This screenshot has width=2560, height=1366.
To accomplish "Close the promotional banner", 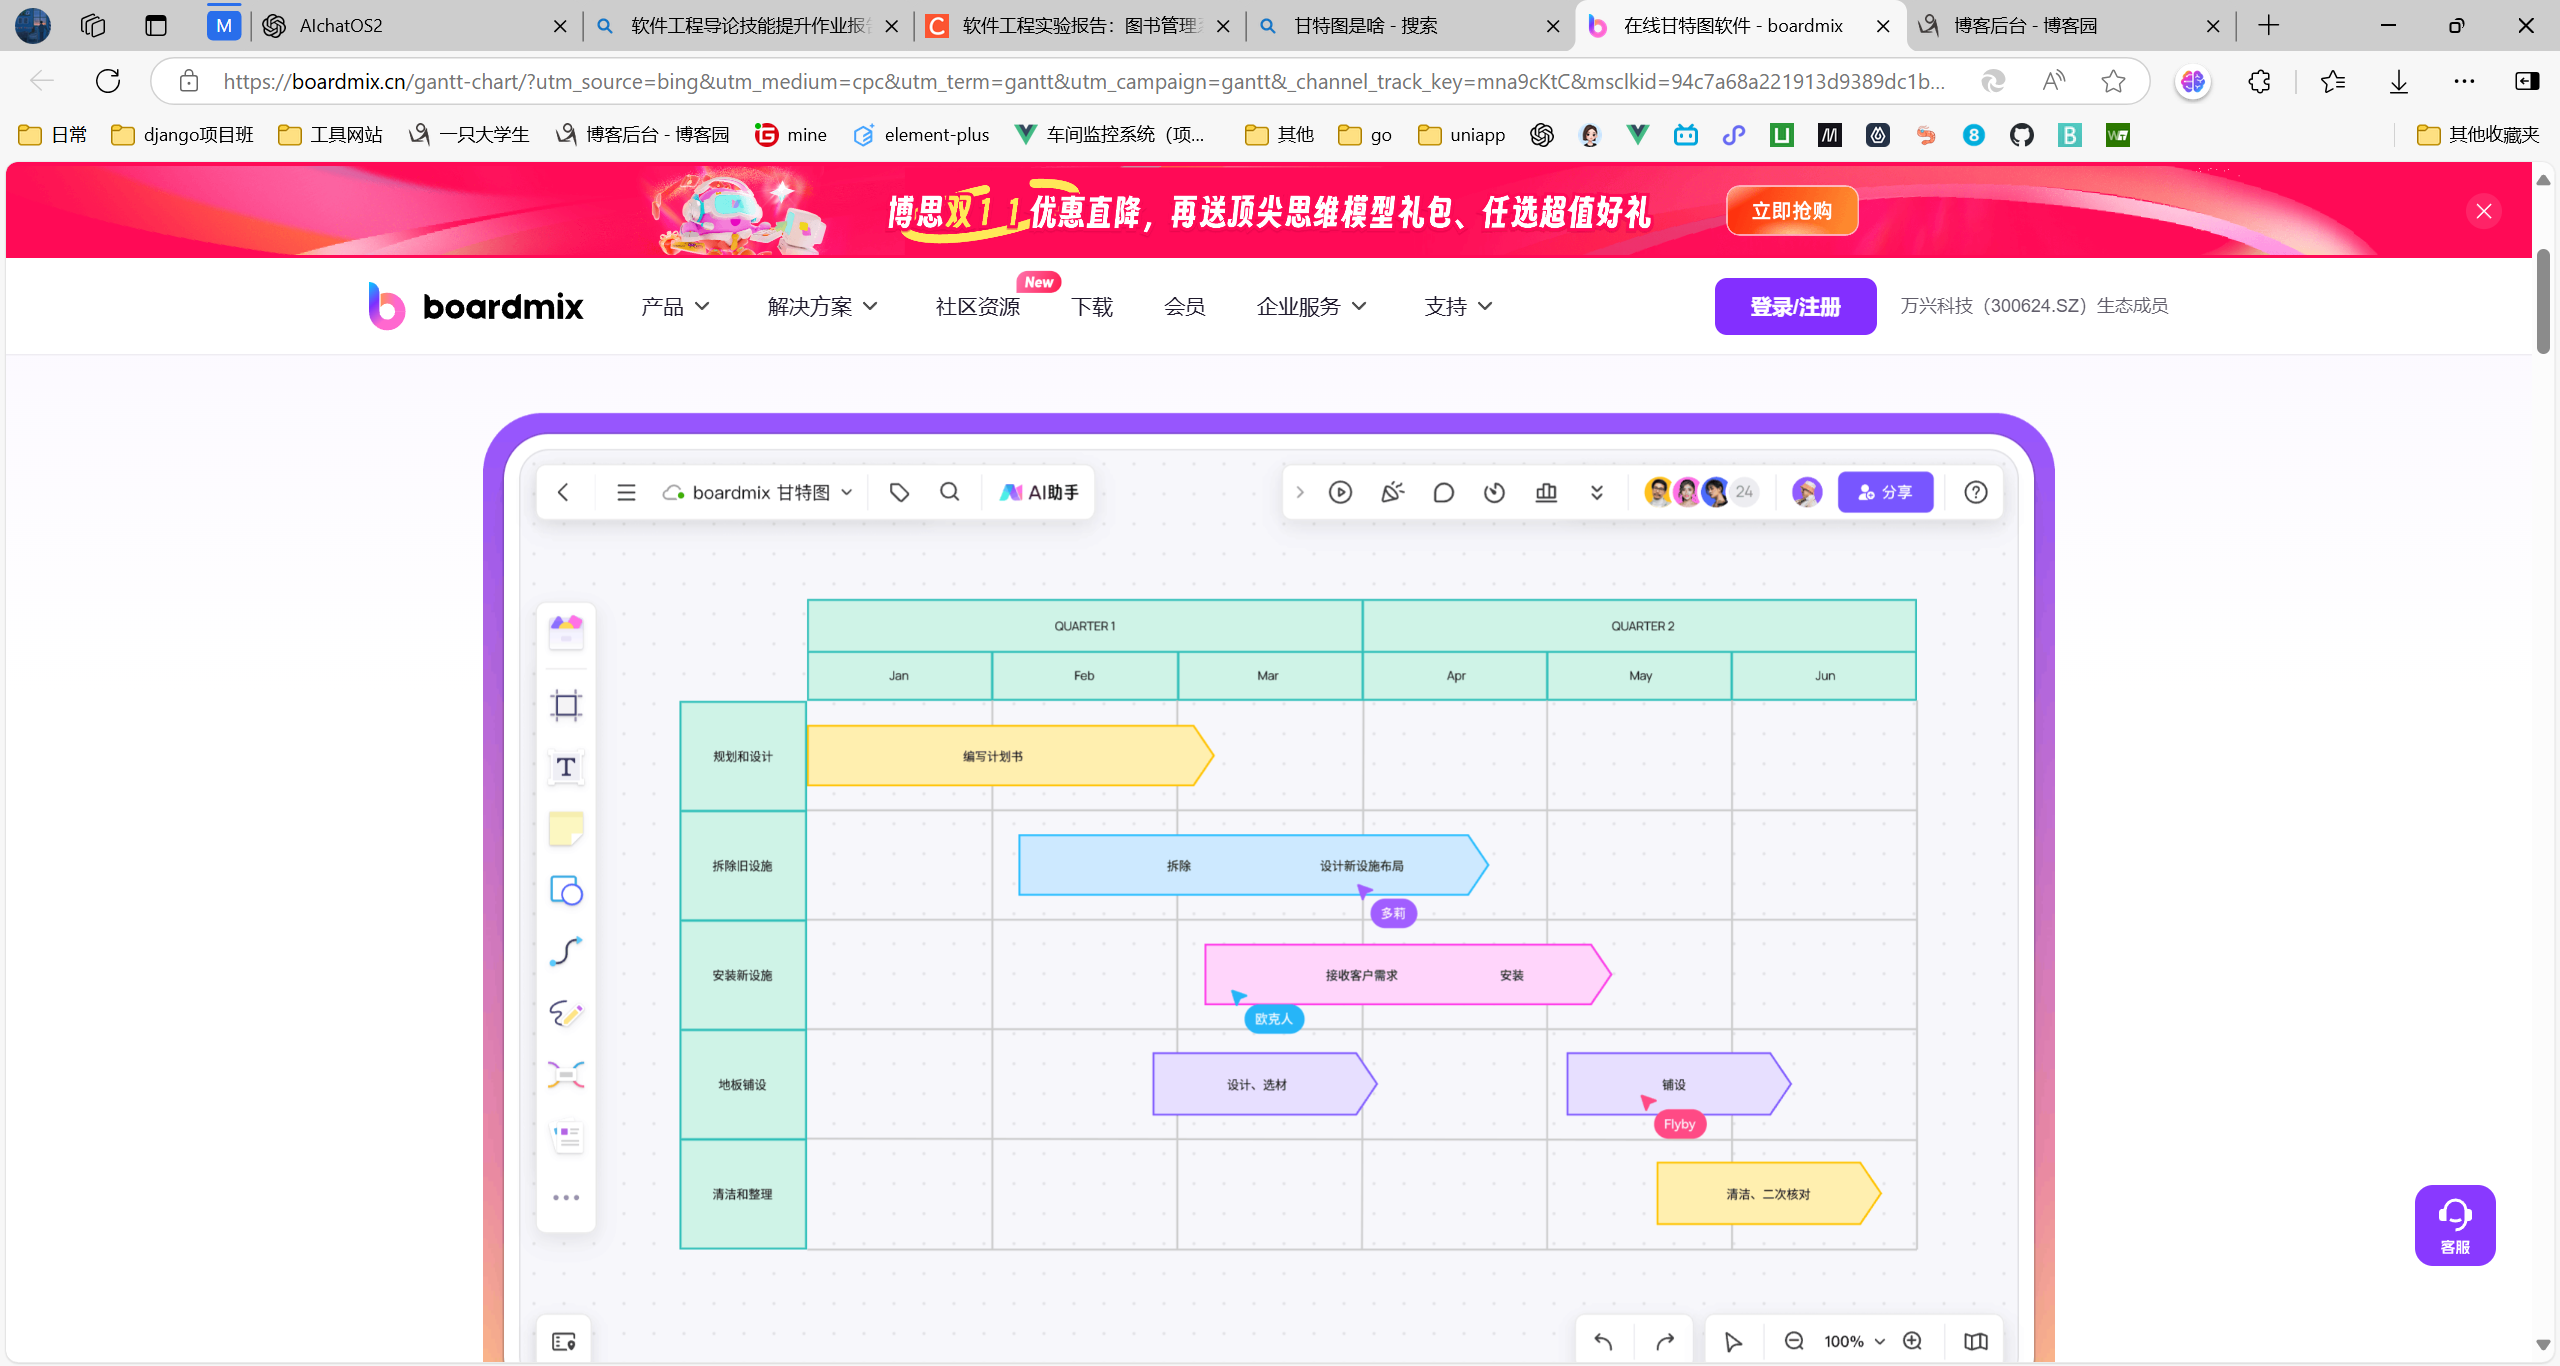I will (2484, 211).
